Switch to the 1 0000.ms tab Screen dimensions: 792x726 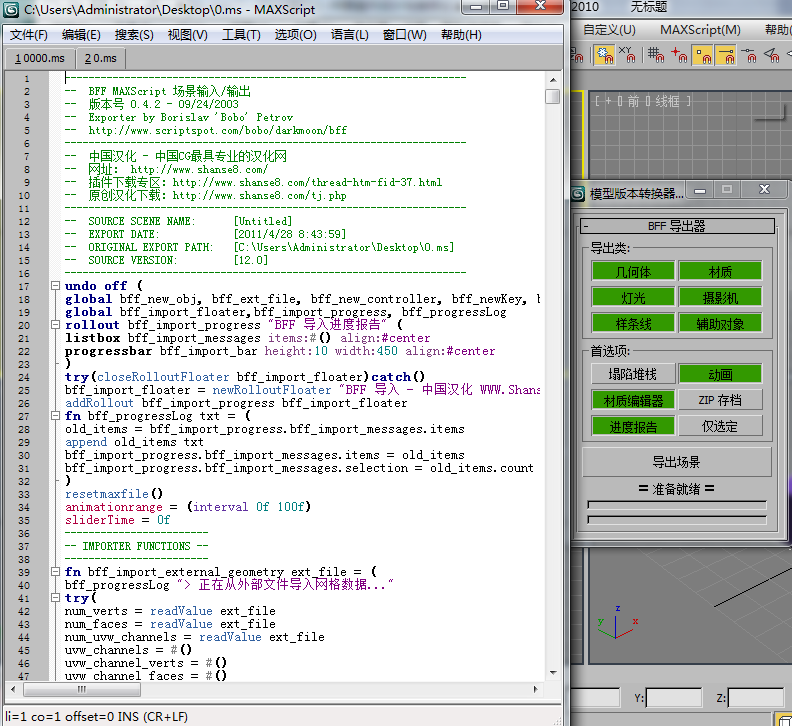[x=39, y=59]
